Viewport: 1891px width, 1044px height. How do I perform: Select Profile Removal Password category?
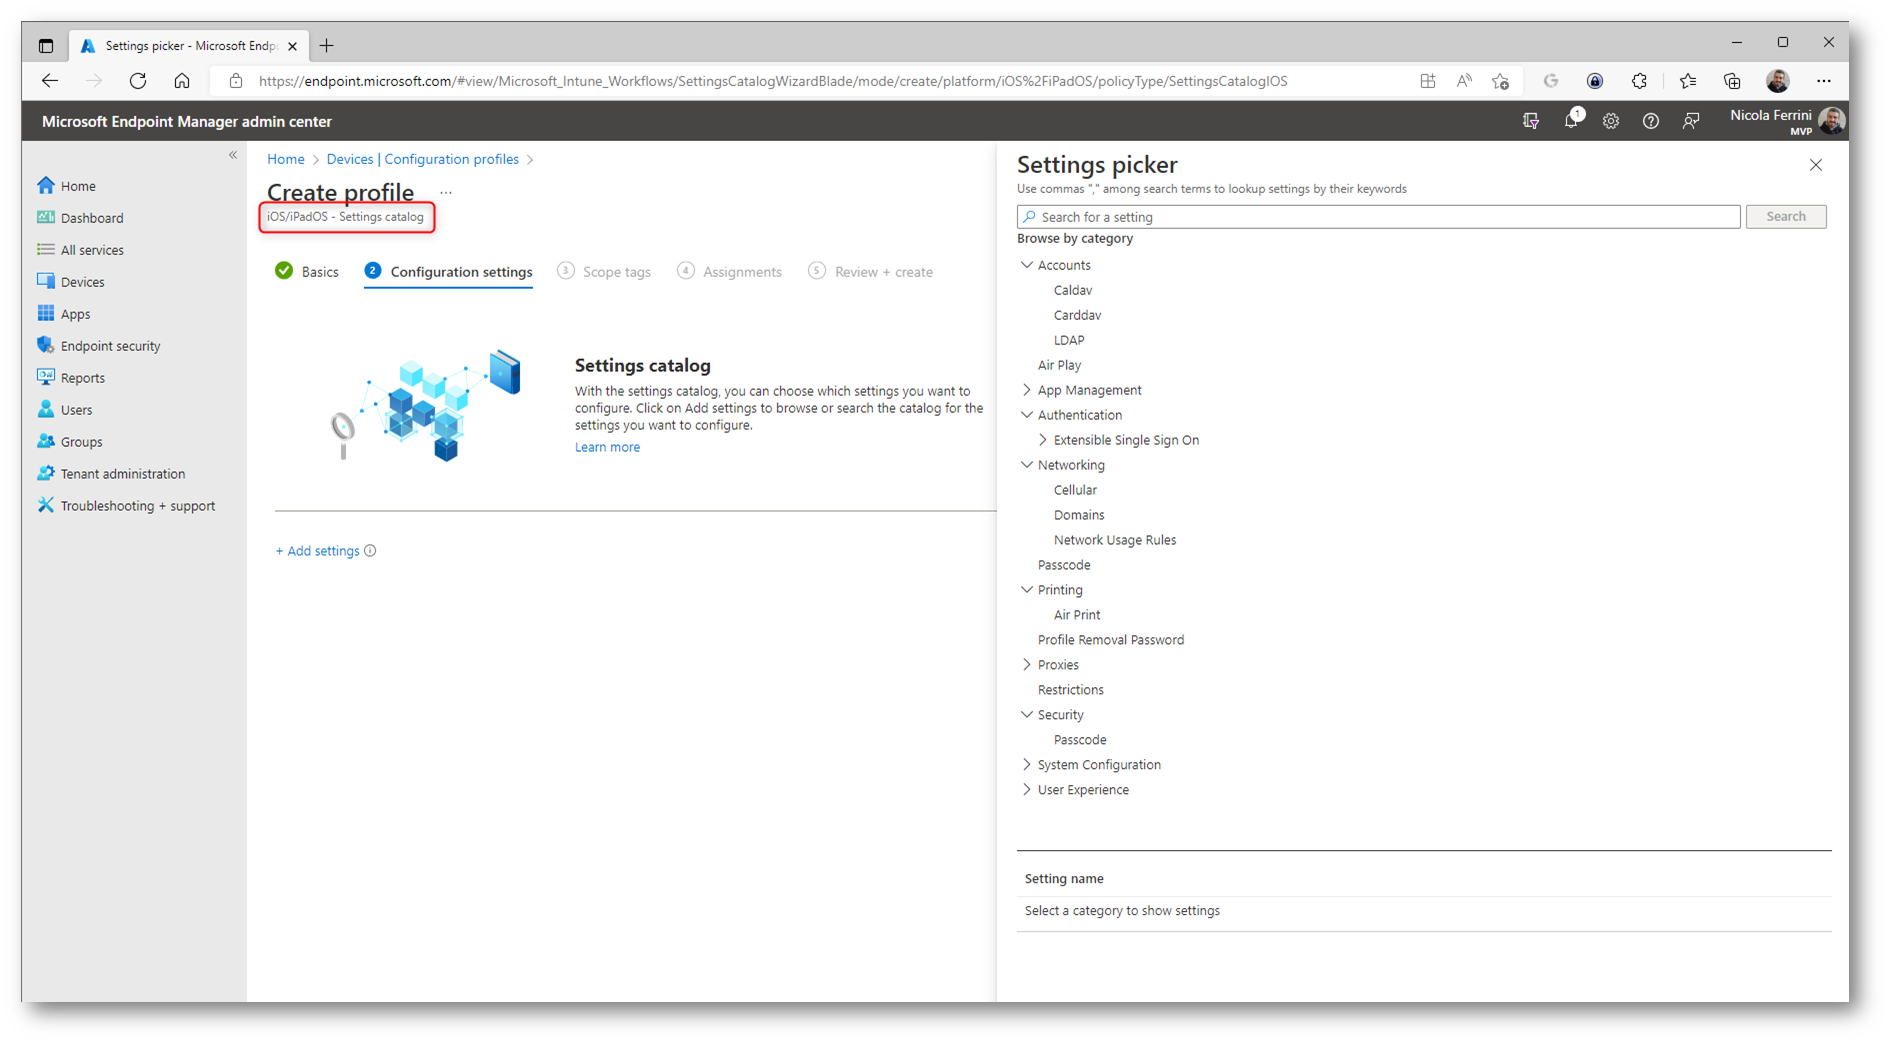[x=1110, y=640]
